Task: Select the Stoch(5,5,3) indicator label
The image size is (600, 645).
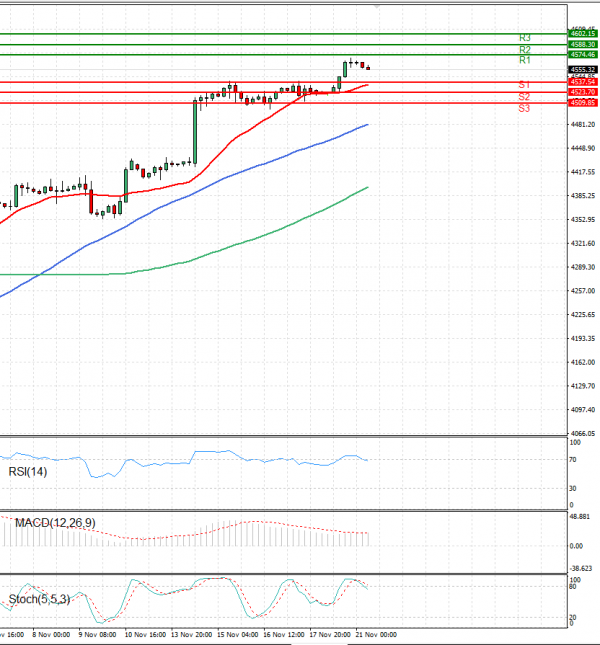Action: (39, 599)
